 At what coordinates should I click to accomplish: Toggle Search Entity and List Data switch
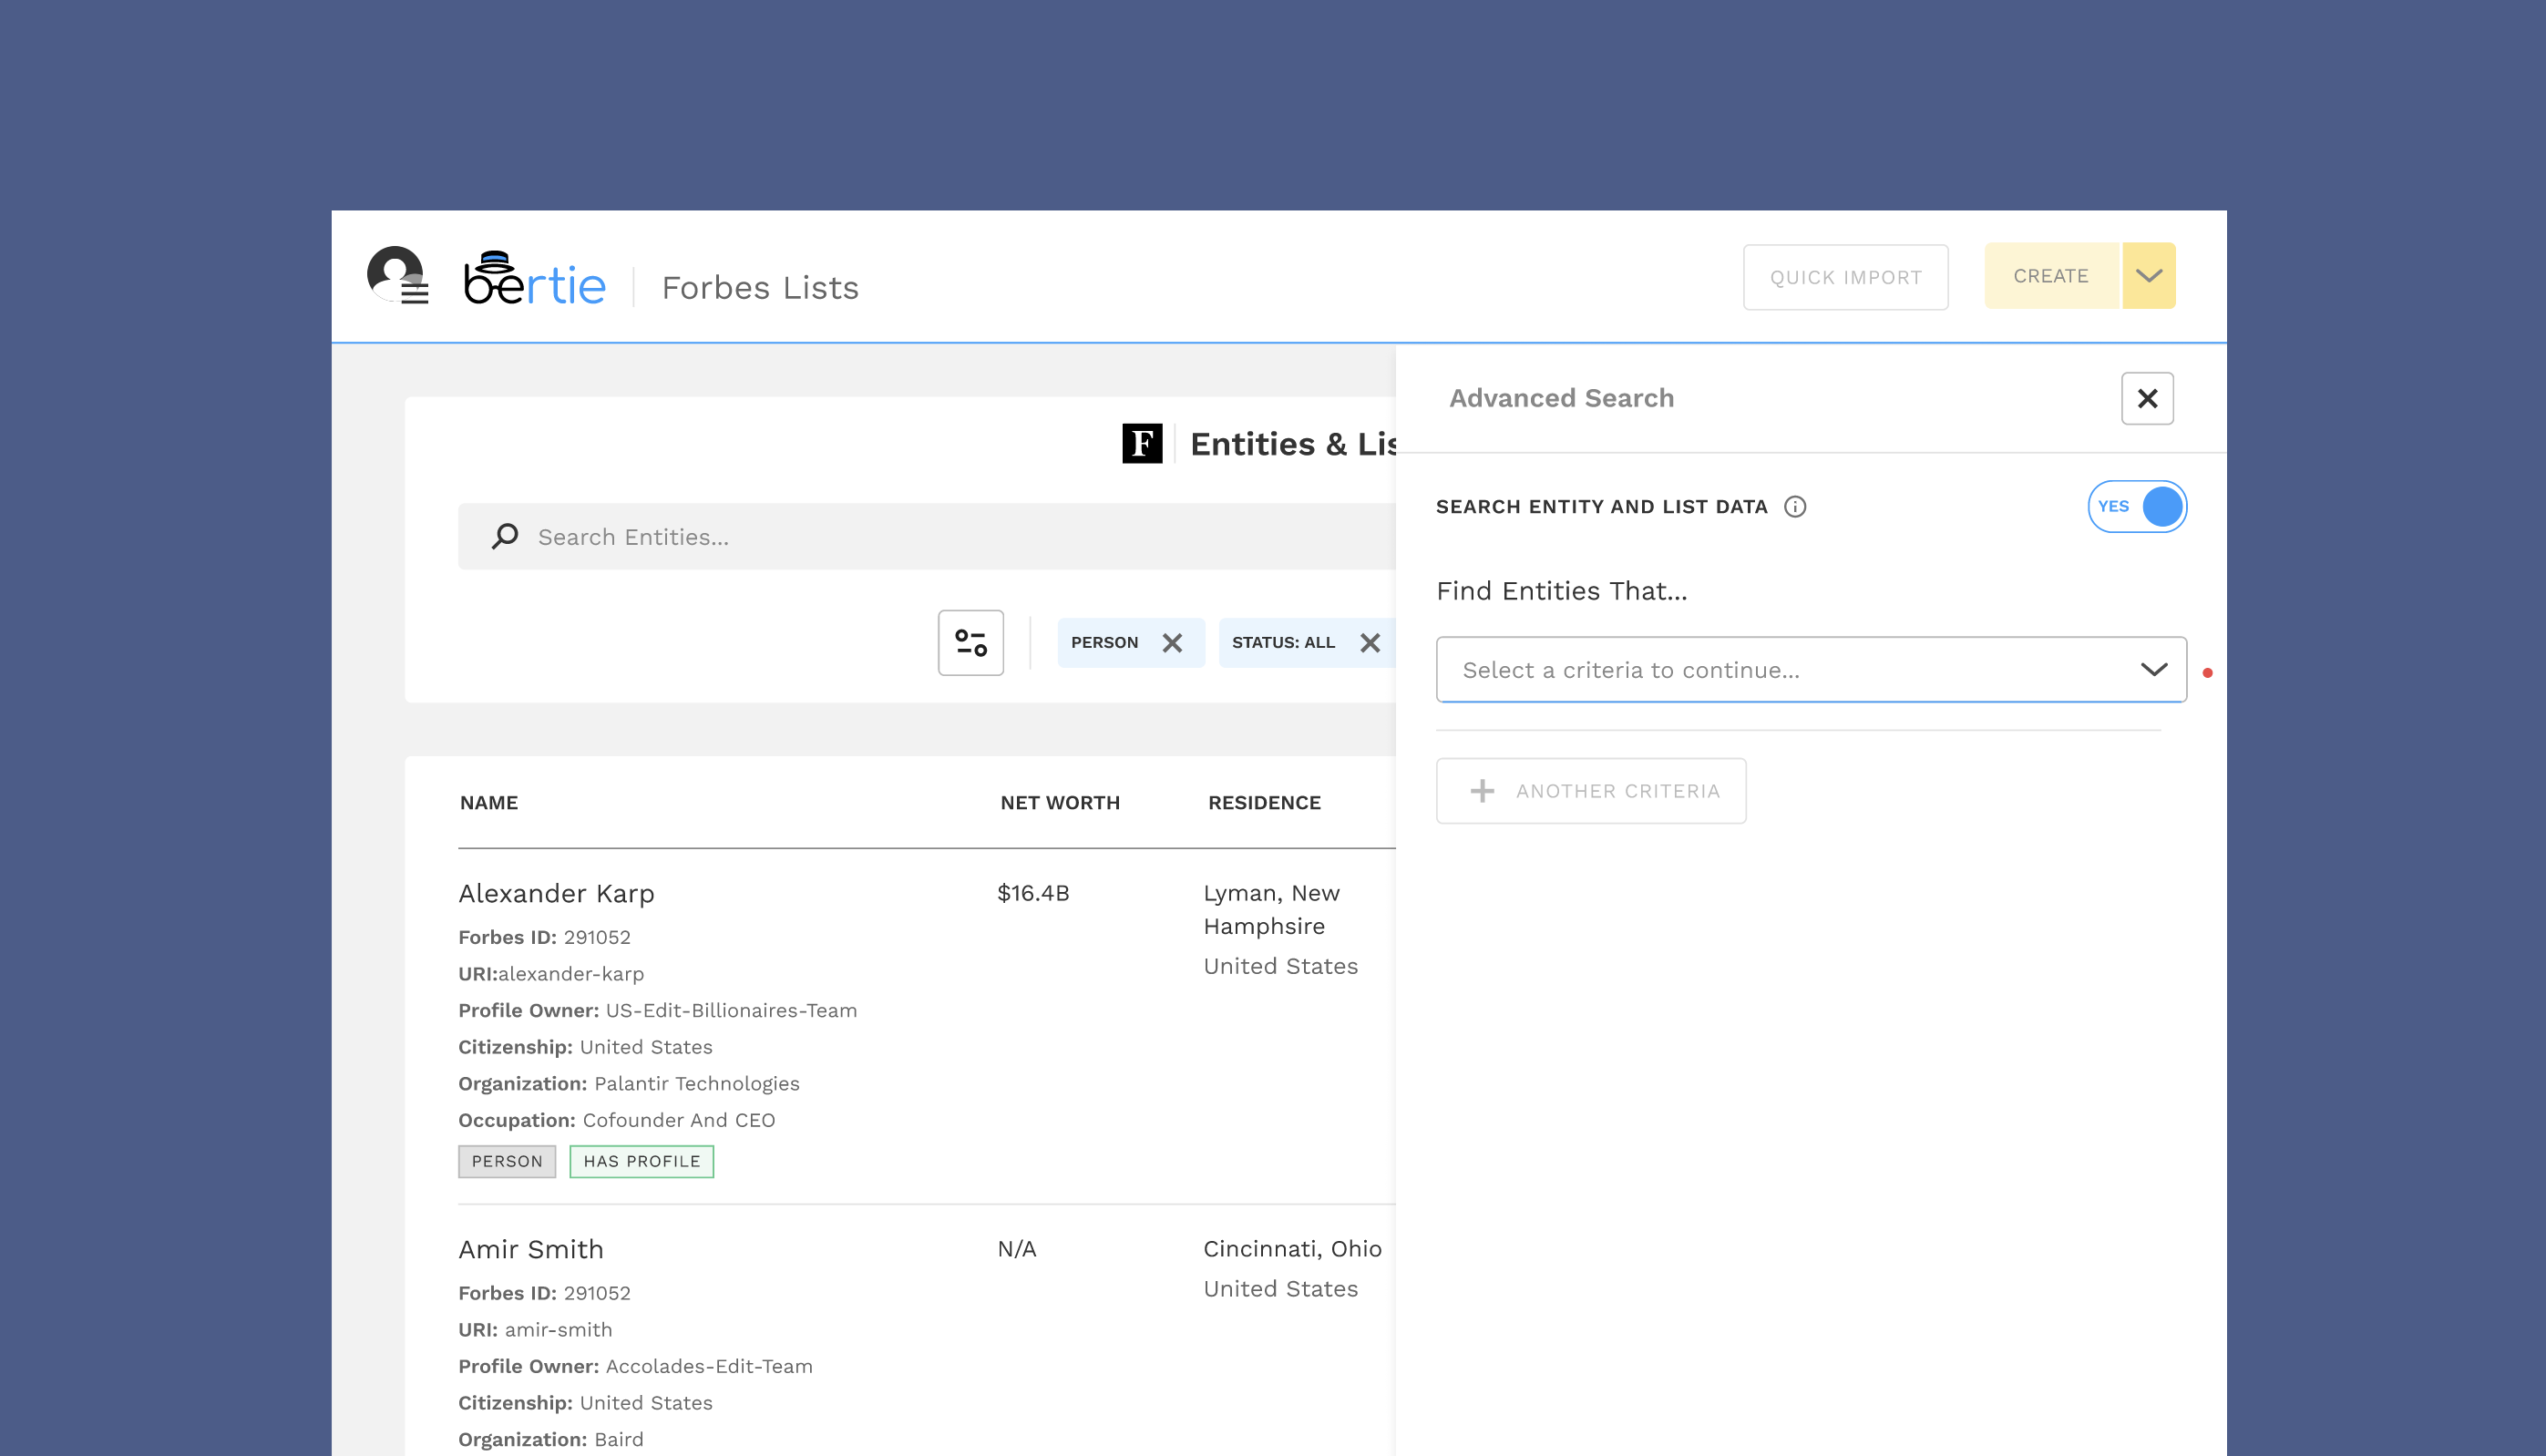click(2136, 507)
